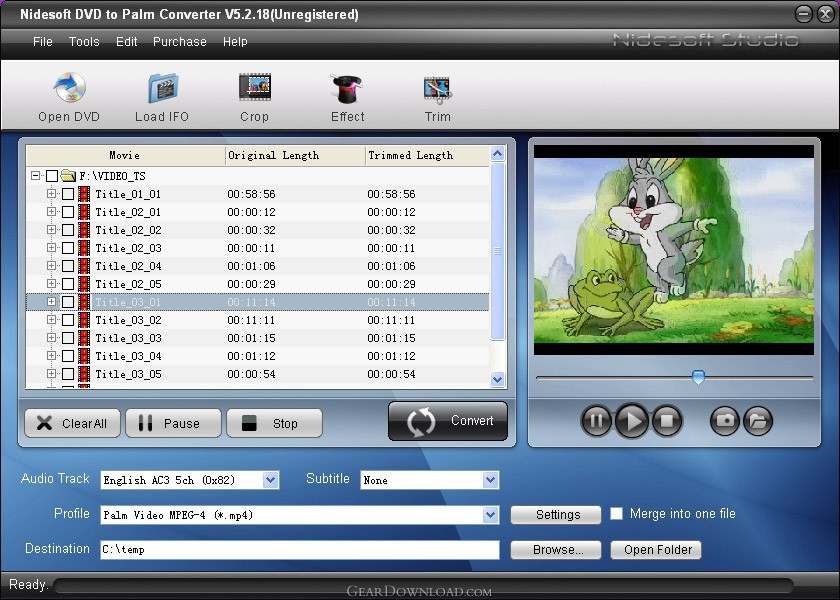Check the Title_01_01 checkbox
Screen dimensions: 840x600
pos(68,194)
